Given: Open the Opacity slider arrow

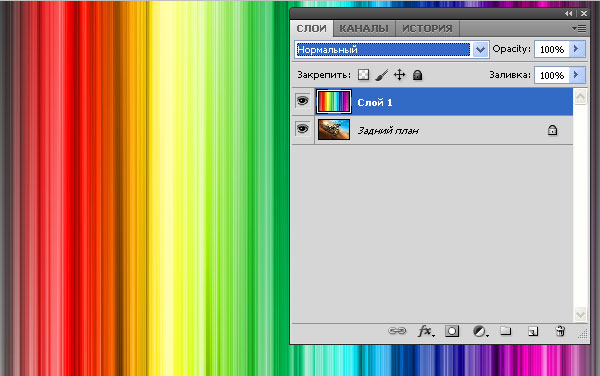Looking at the screenshot, I should tap(577, 49).
